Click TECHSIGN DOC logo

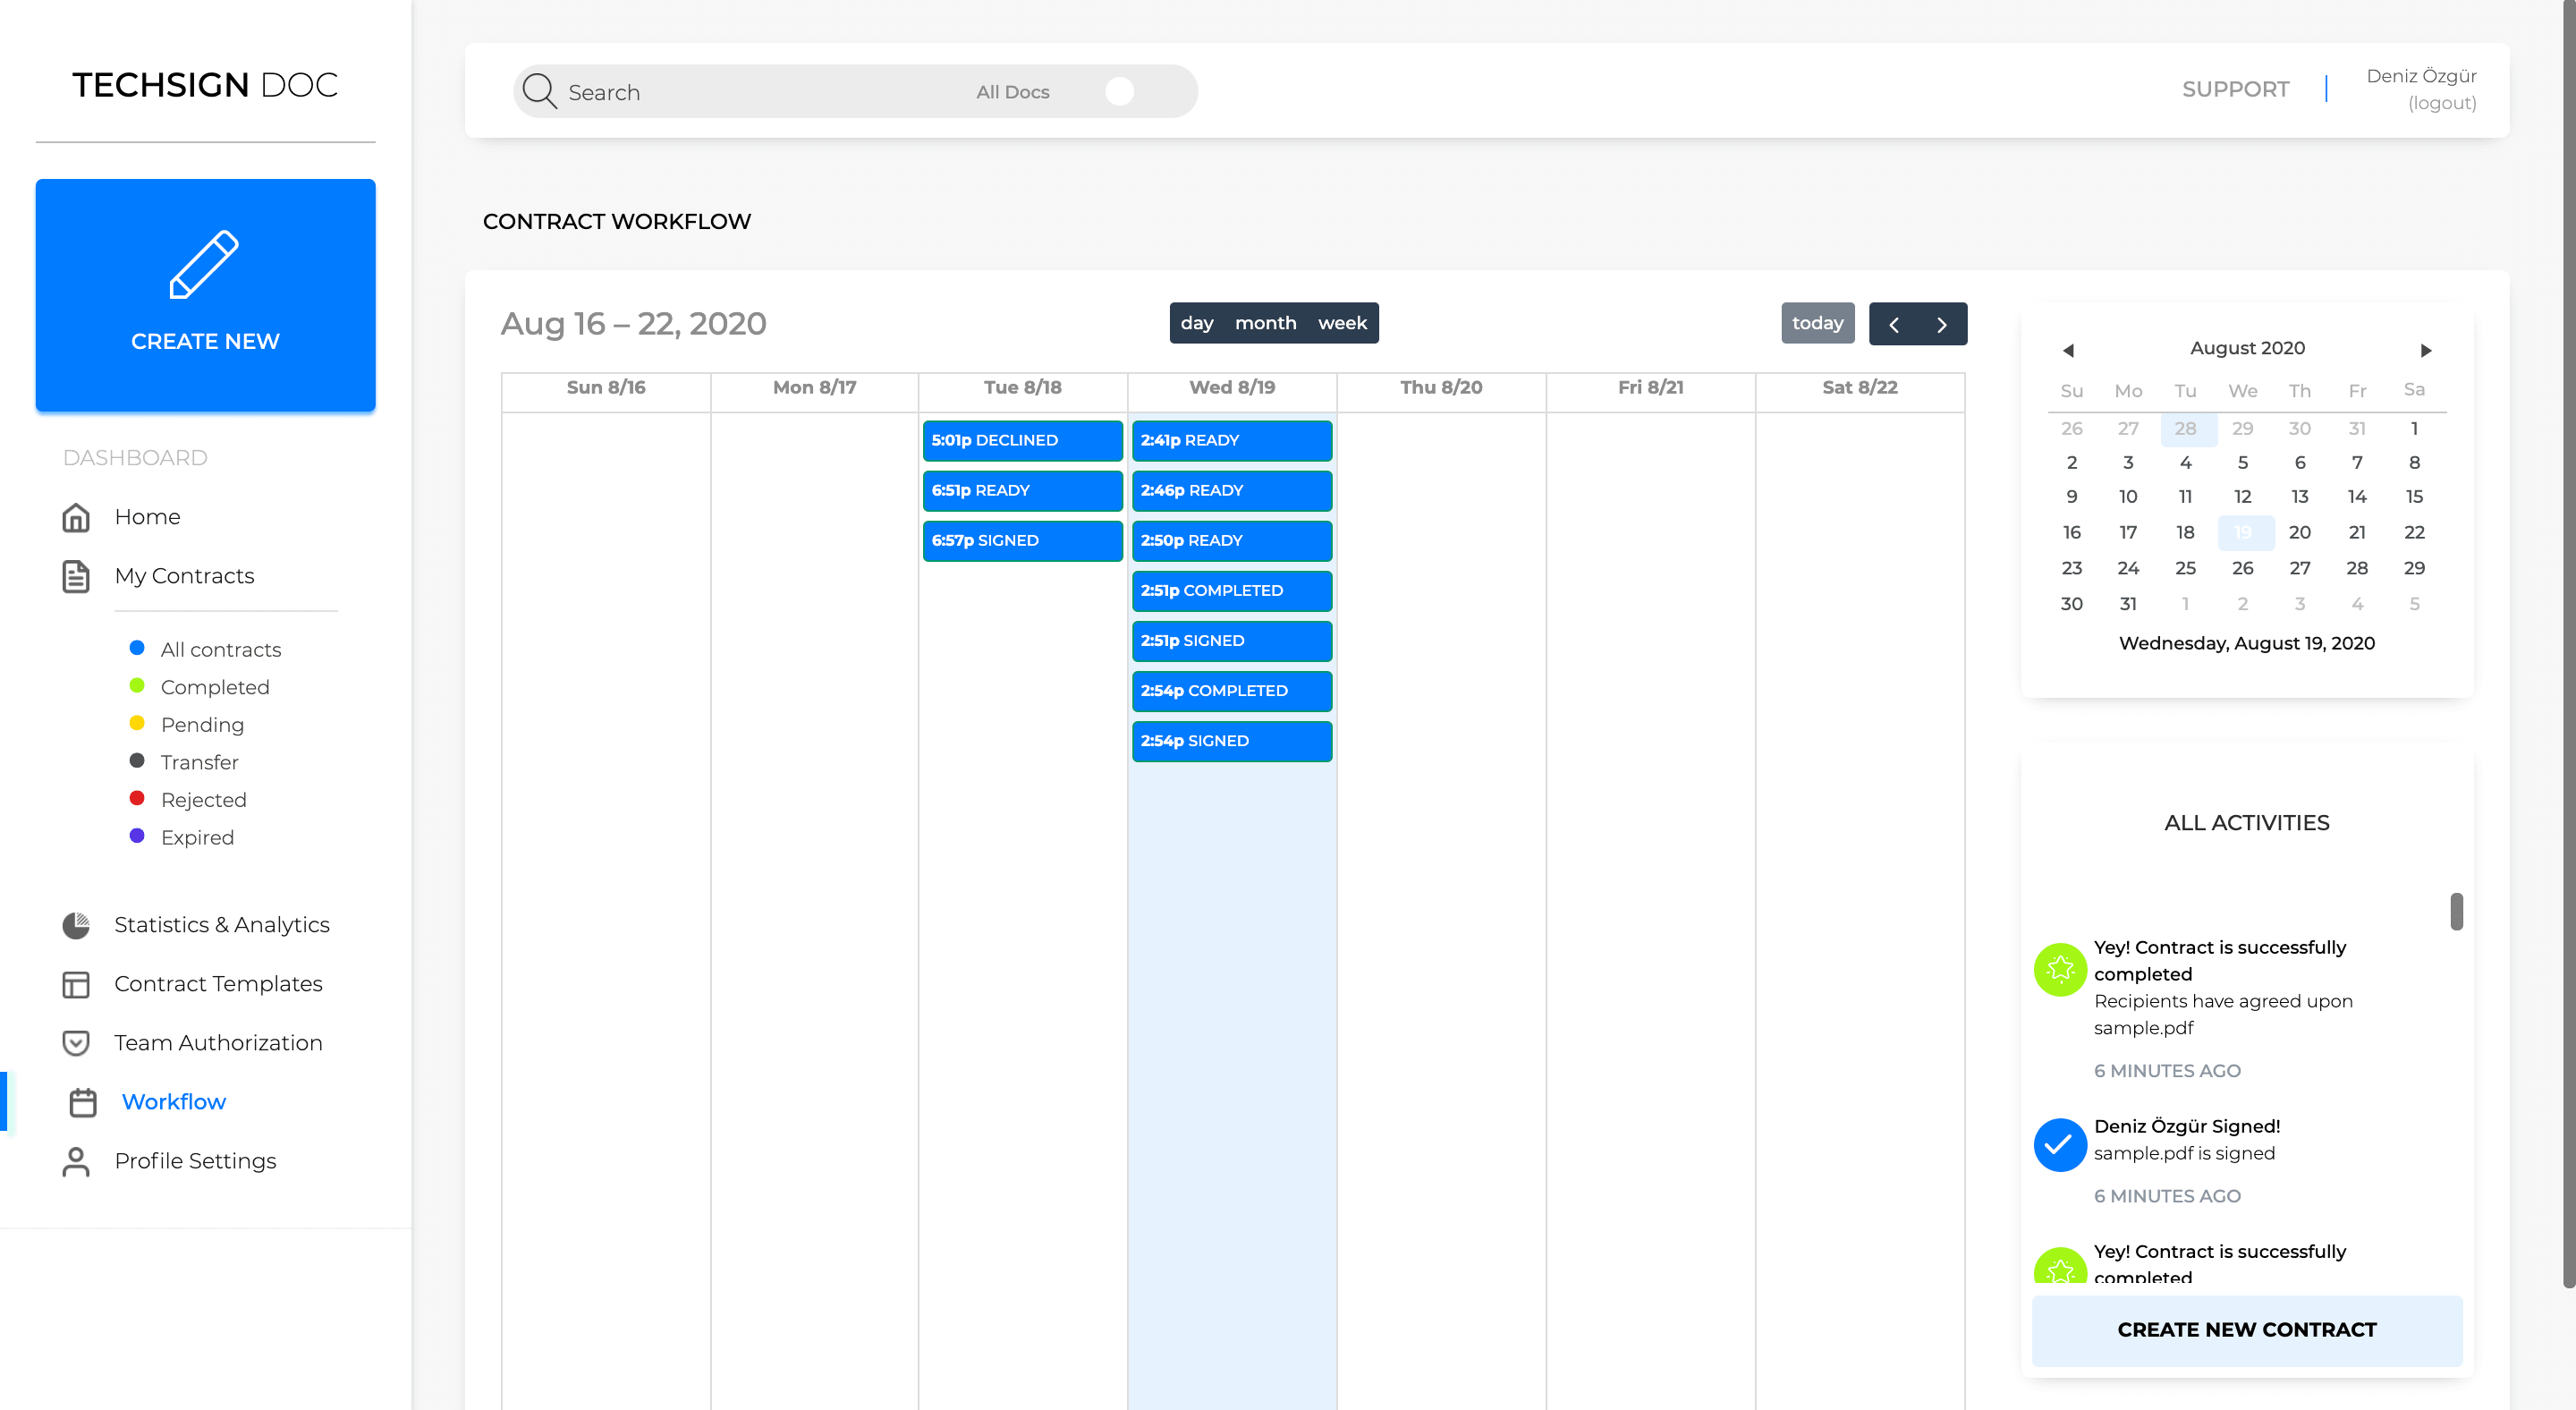pos(205,84)
